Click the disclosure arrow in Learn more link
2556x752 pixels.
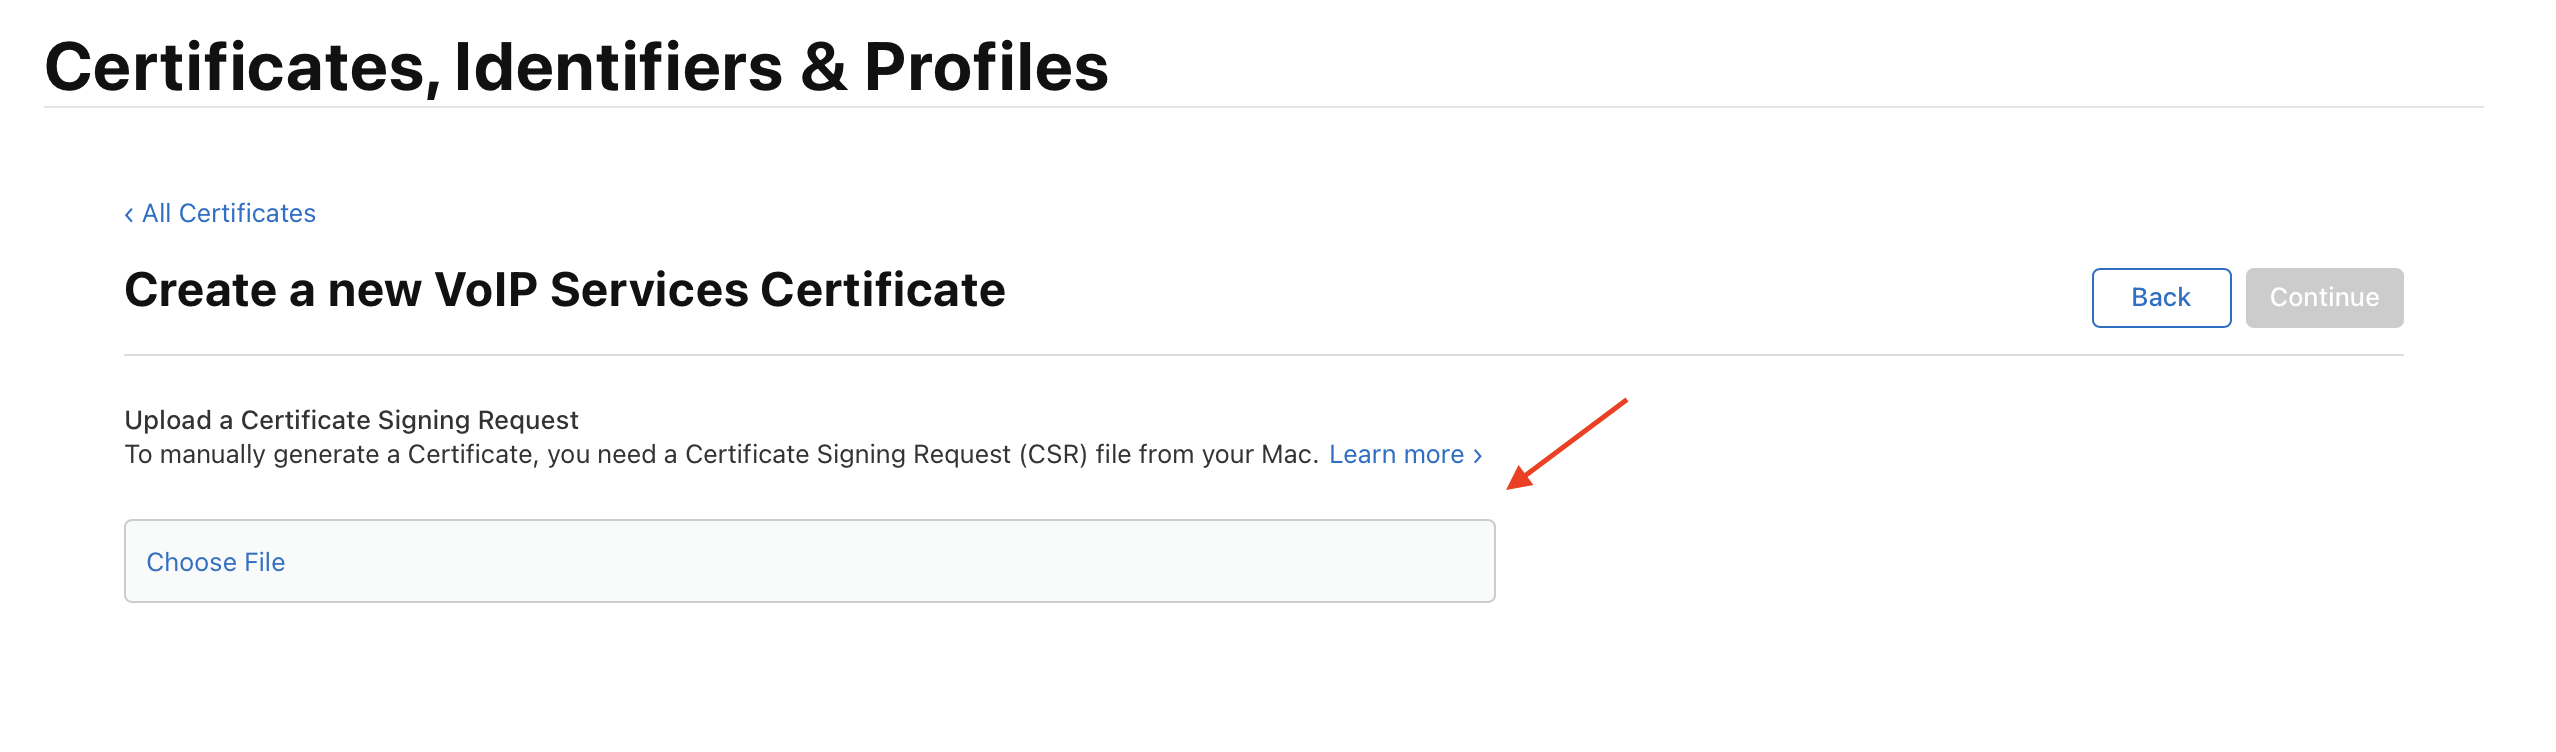click(x=1479, y=455)
